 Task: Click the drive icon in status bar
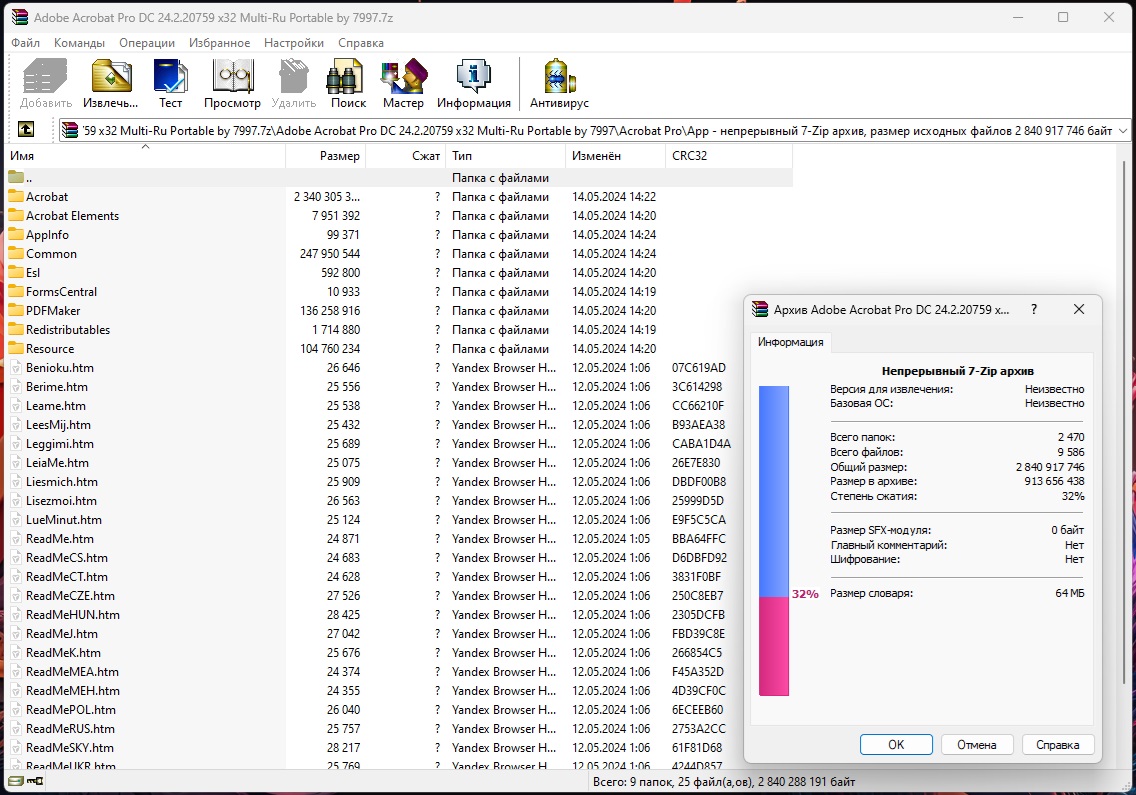15,781
